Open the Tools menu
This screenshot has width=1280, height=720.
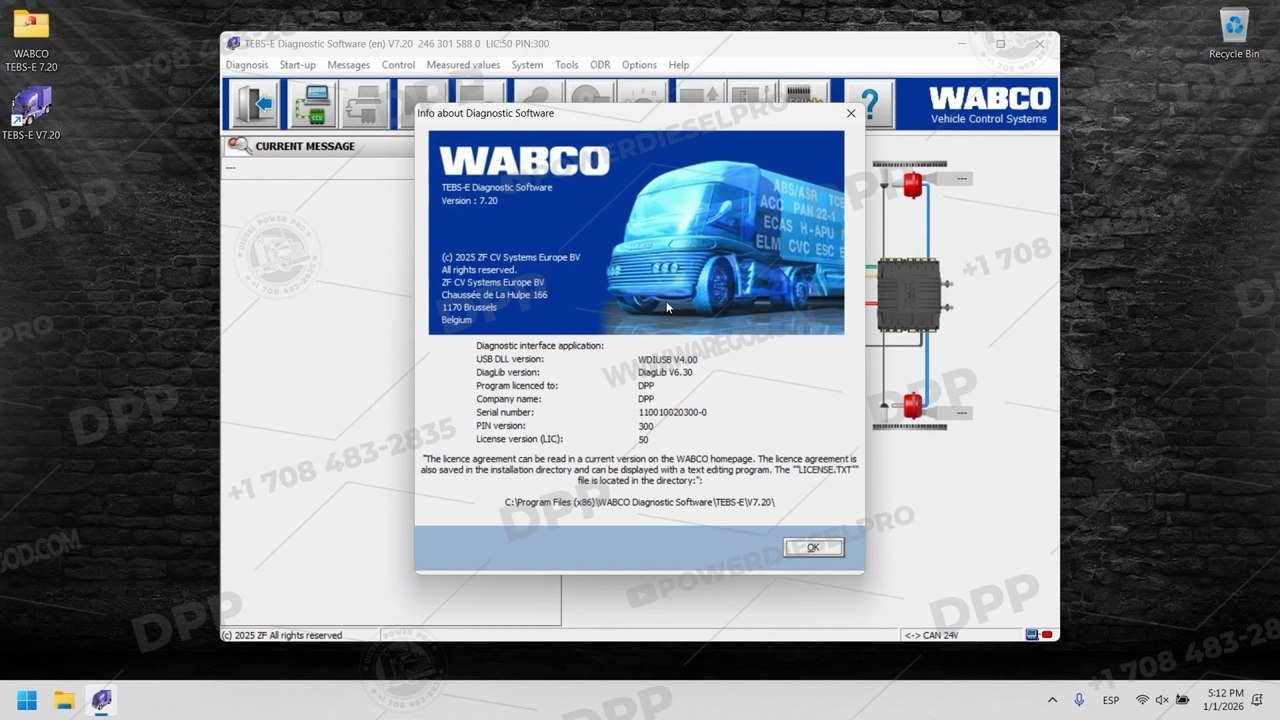[567, 65]
